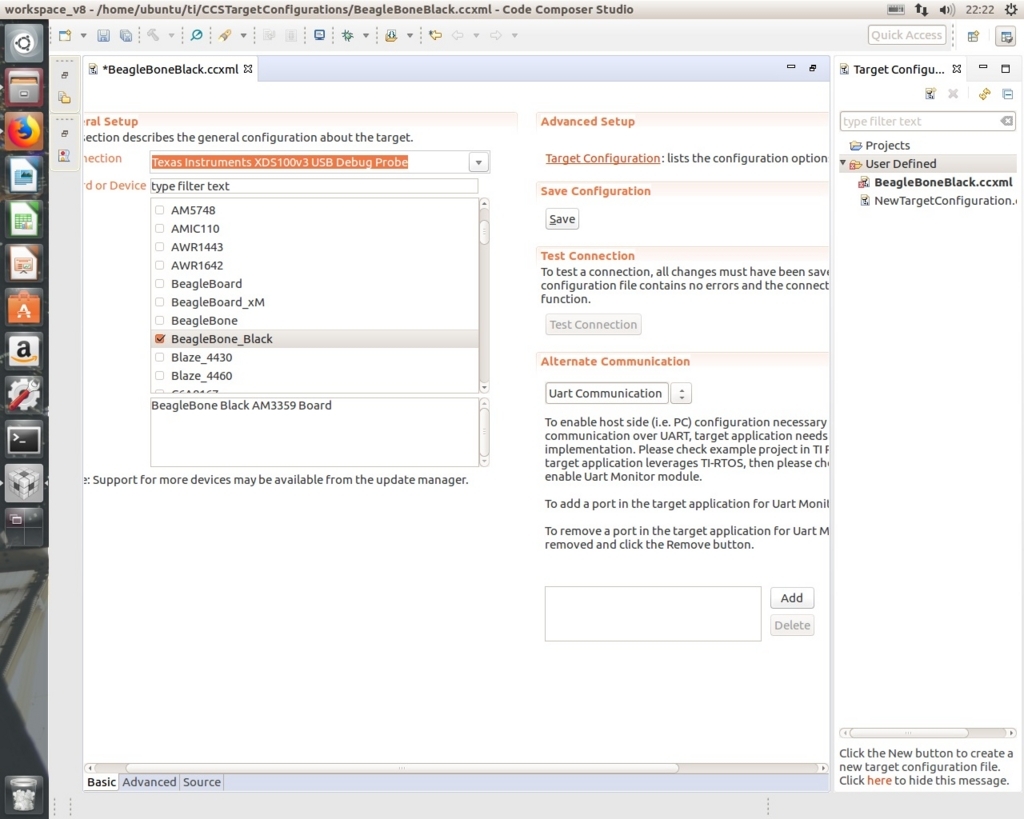
Task: Click the Open Perspective icon
Action: [x=973, y=36]
